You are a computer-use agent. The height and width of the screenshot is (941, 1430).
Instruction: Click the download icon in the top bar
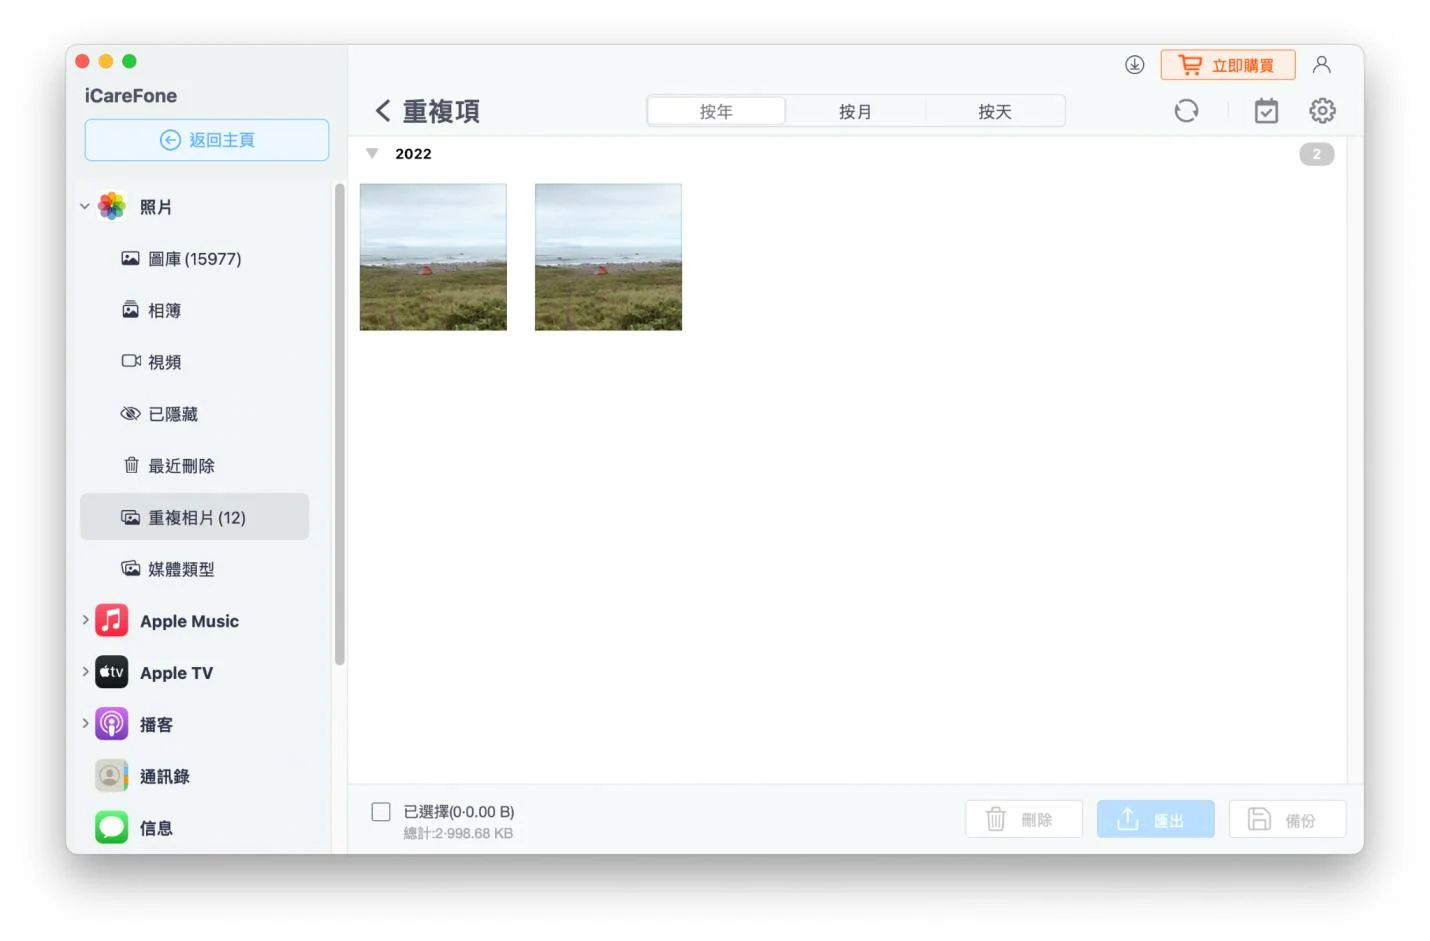coord(1134,65)
